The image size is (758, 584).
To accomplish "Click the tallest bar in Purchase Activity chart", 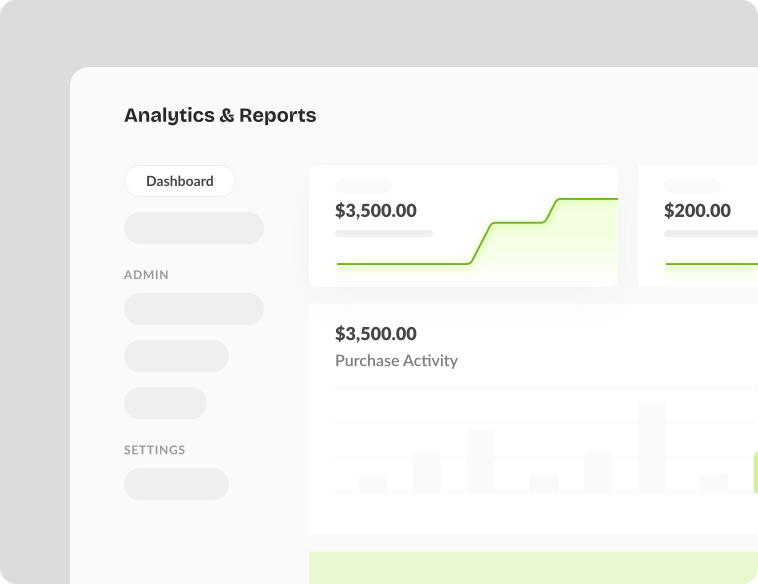I will point(652,447).
